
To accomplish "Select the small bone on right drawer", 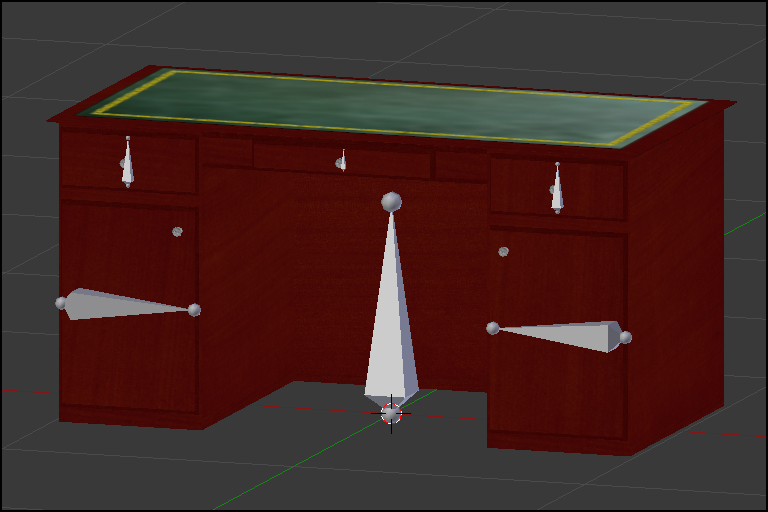I will pyautogui.click(x=557, y=188).
